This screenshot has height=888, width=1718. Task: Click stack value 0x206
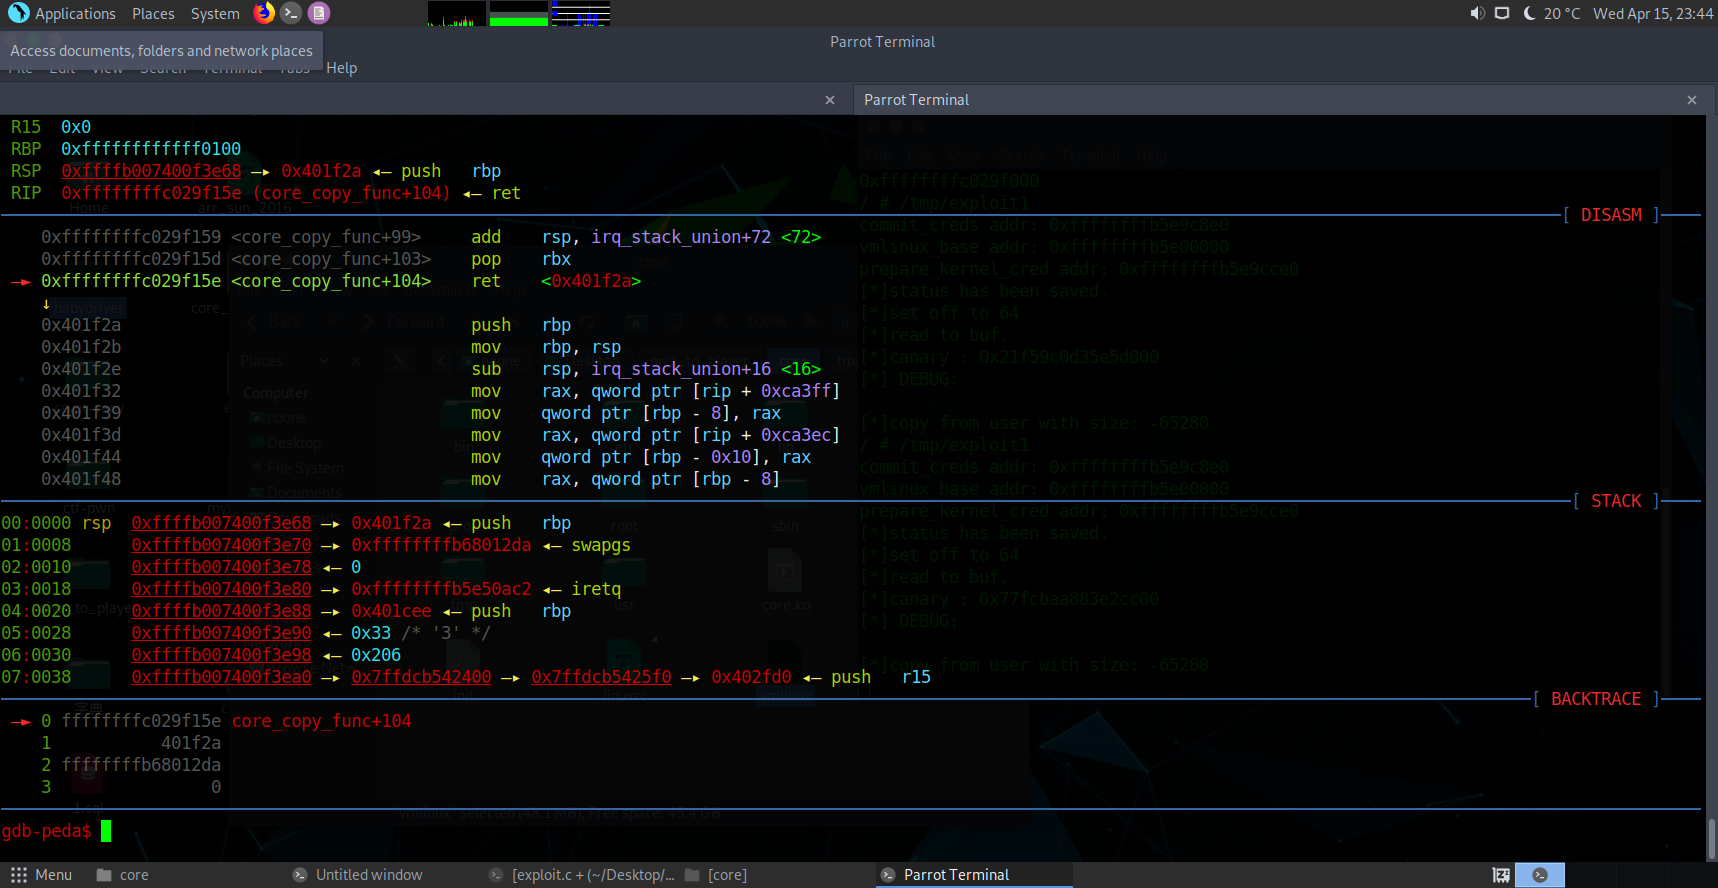(x=376, y=655)
